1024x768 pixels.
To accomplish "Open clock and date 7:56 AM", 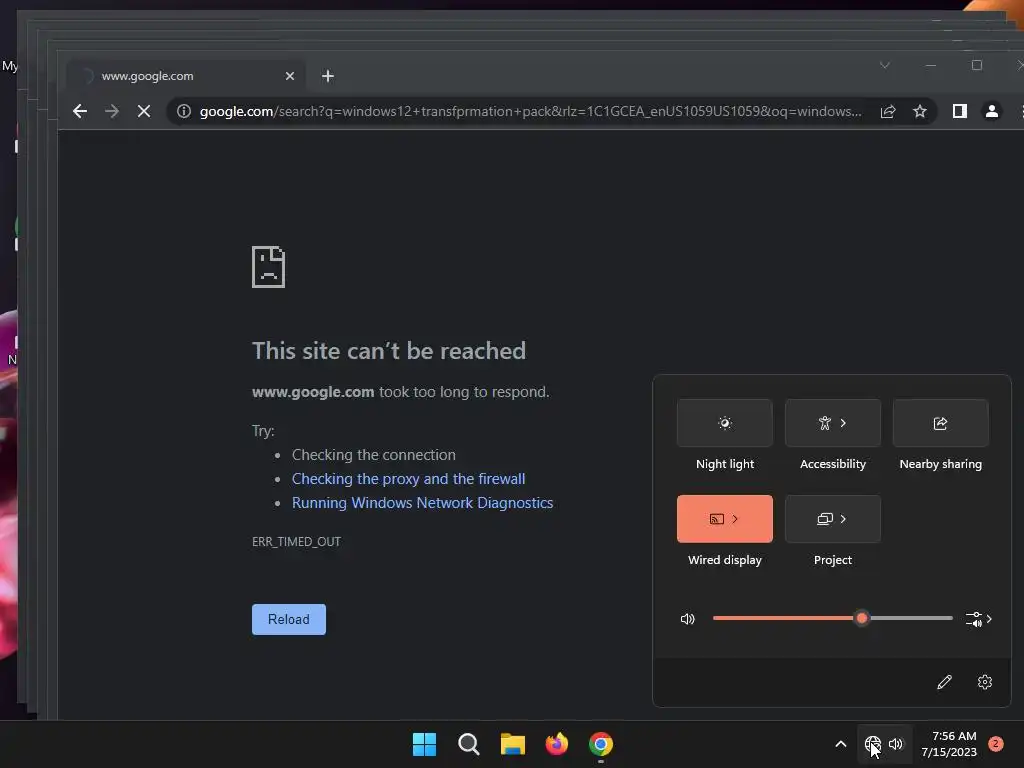I will (x=949, y=744).
